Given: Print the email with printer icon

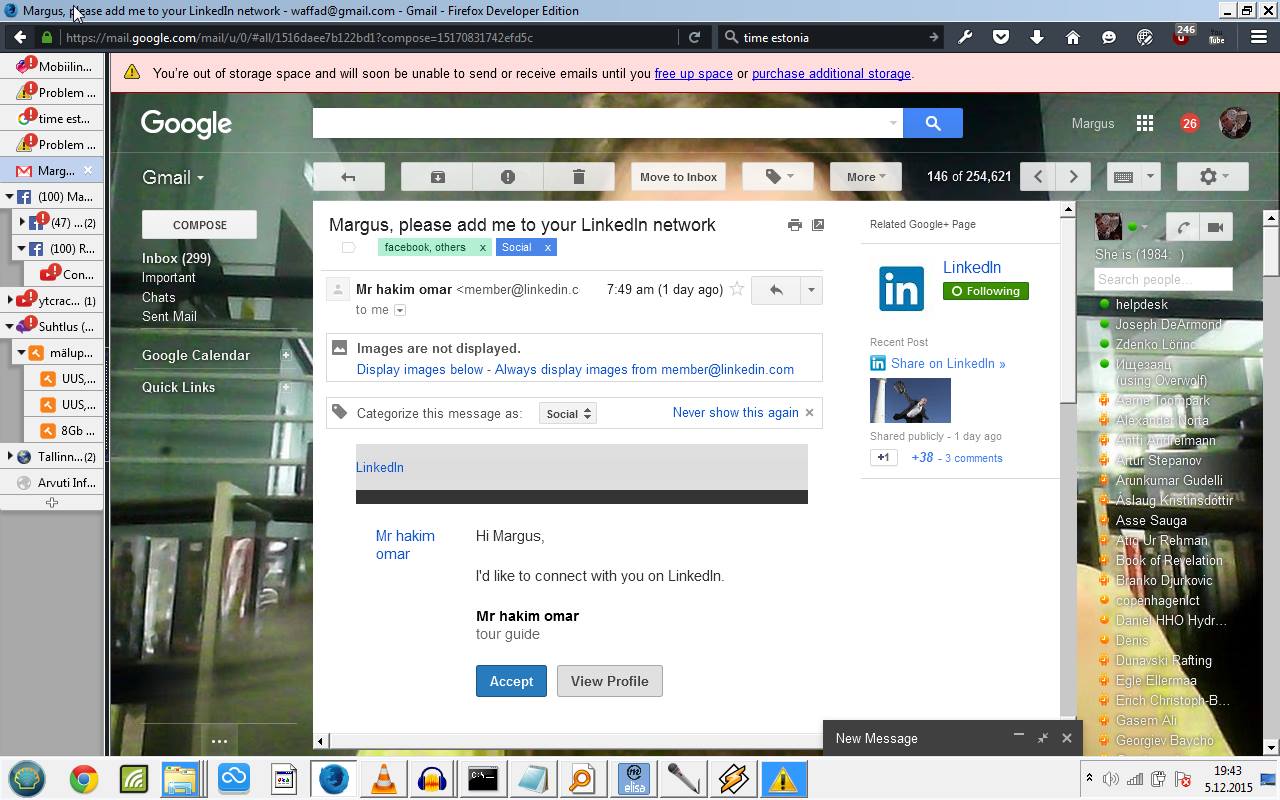Looking at the screenshot, I should tap(794, 225).
